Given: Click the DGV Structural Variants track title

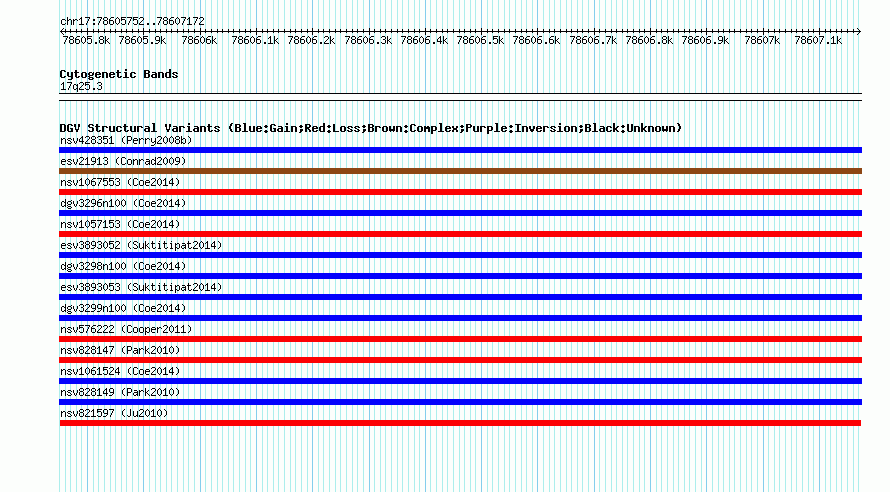Looking at the screenshot, I should (371, 128).
